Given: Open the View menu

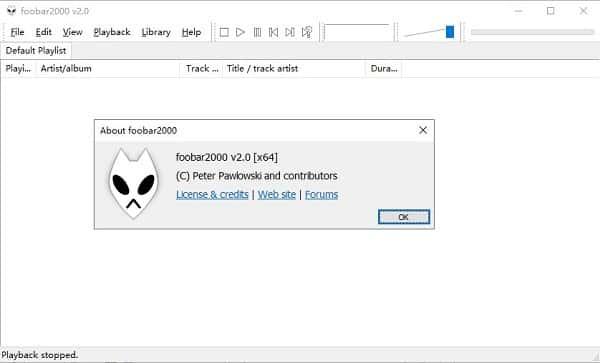Looking at the screenshot, I should click(x=72, y=32).
